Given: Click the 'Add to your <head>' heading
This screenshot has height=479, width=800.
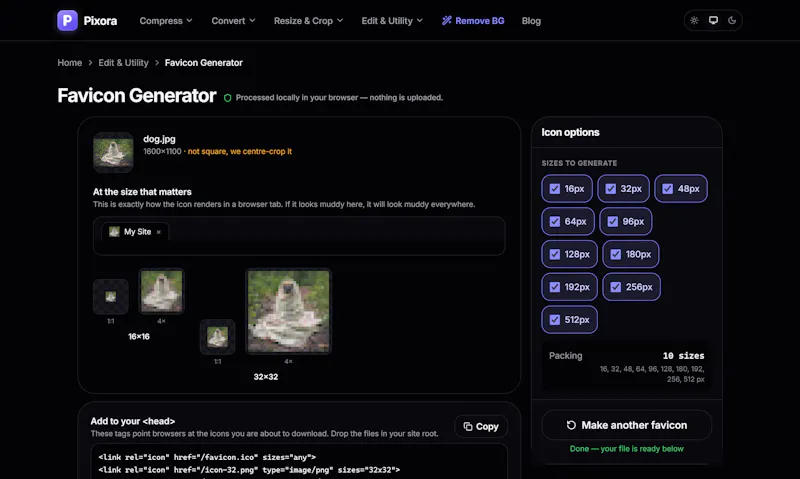Looking at the screenshot, I should point(133,421).
